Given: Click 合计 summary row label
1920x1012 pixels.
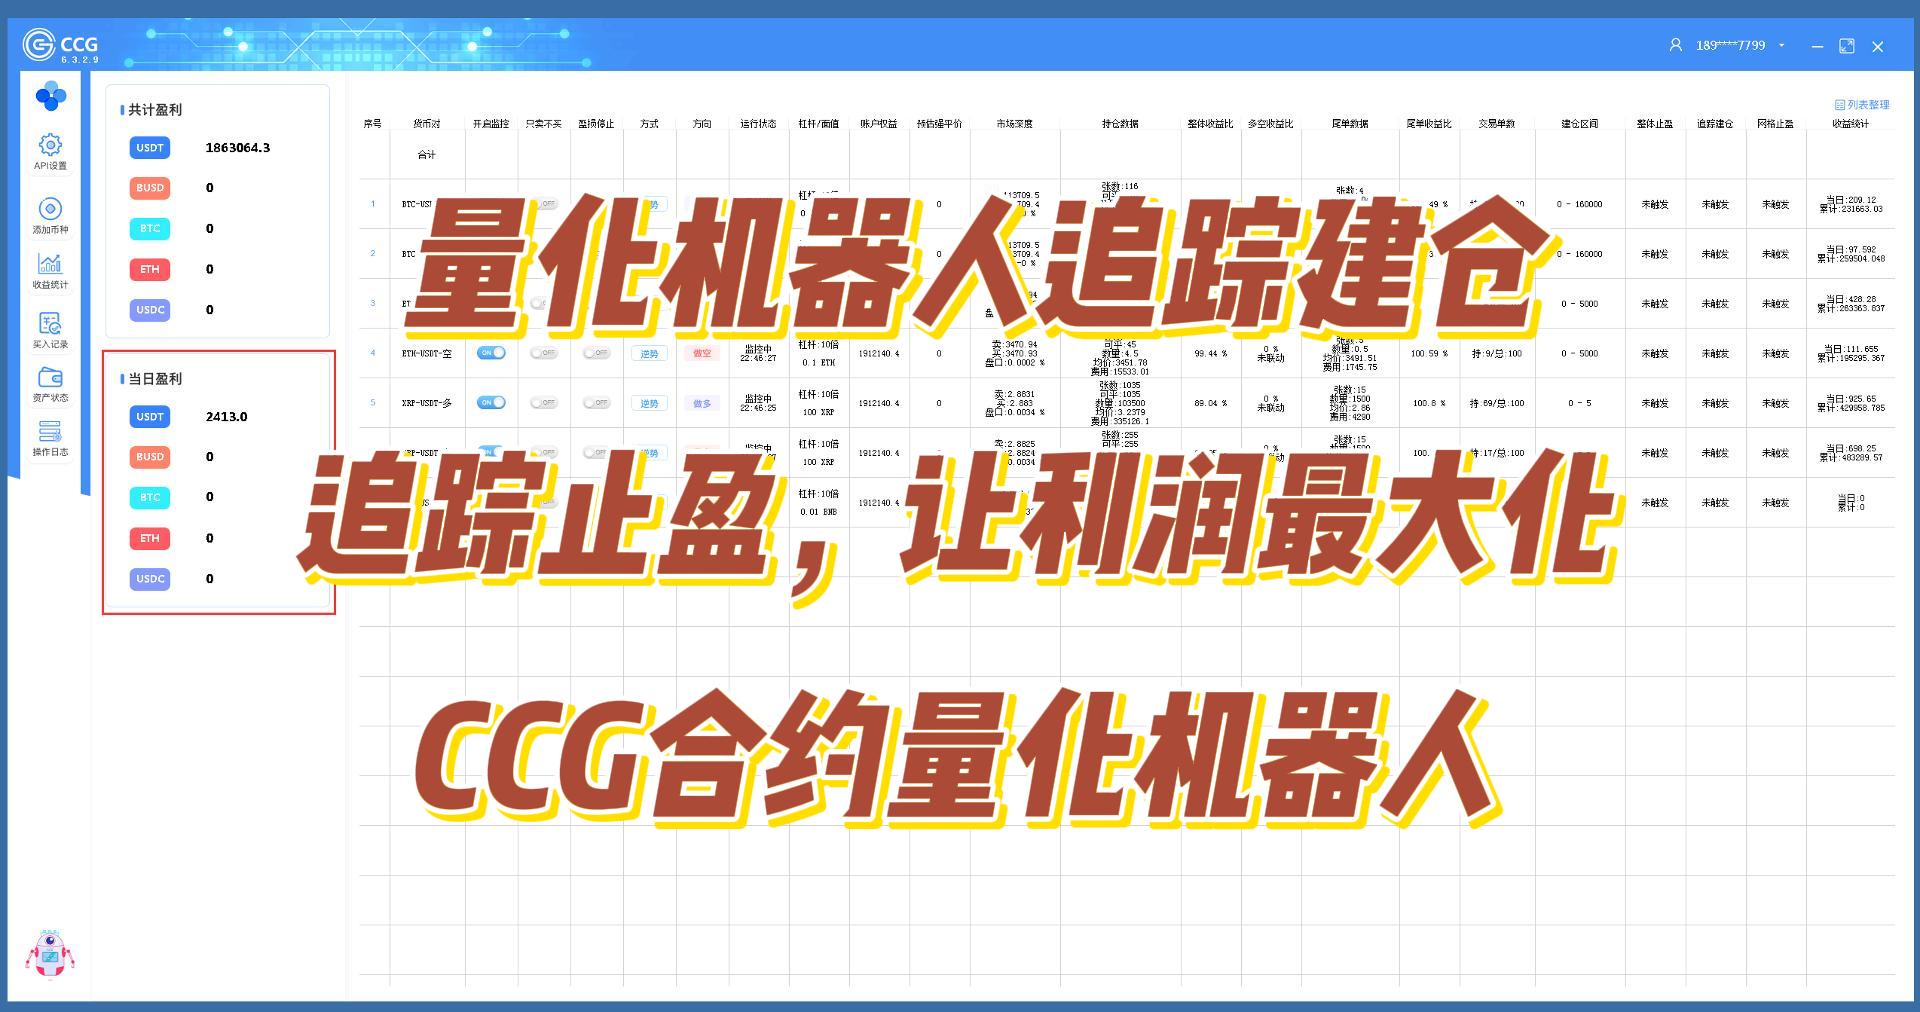Looking at the screenshot, I should 427,155.
